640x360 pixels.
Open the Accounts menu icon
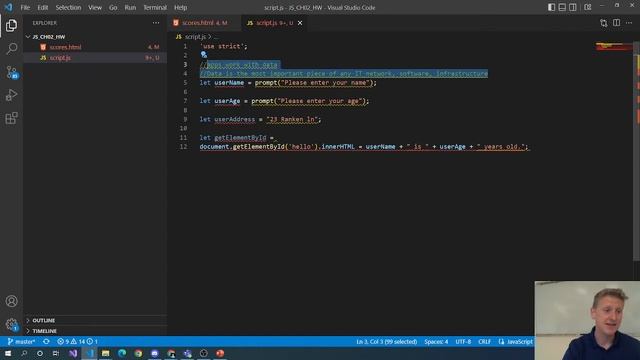click(x=11, y=301)
